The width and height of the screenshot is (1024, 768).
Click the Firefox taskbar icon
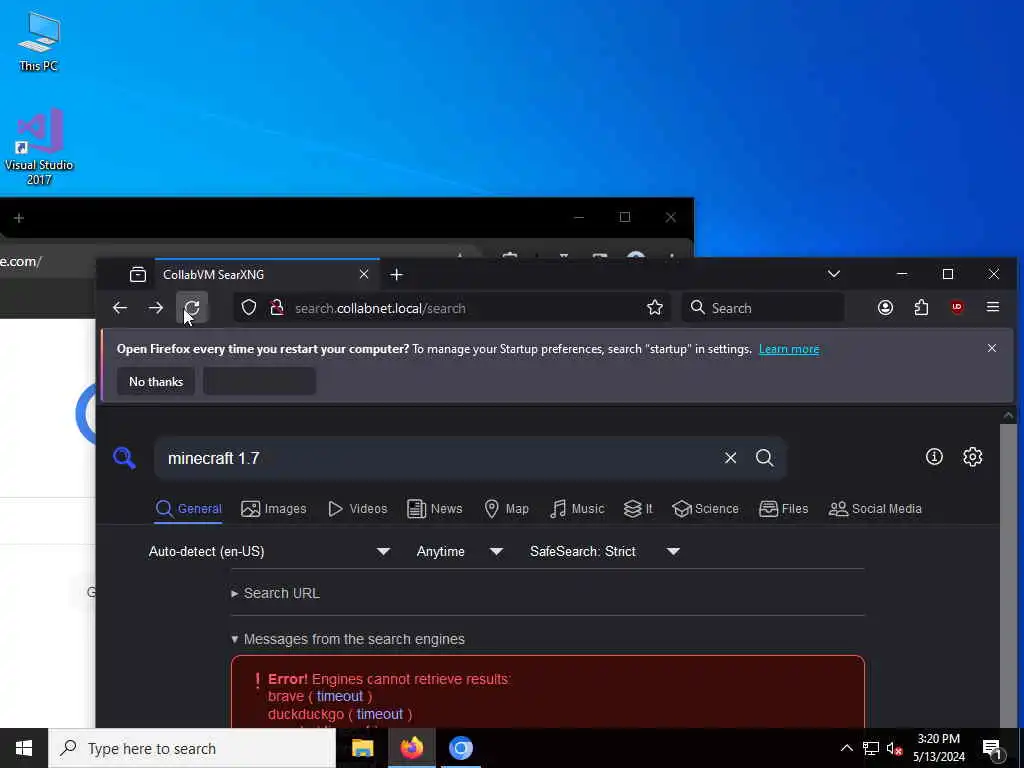tap(411, 748)
